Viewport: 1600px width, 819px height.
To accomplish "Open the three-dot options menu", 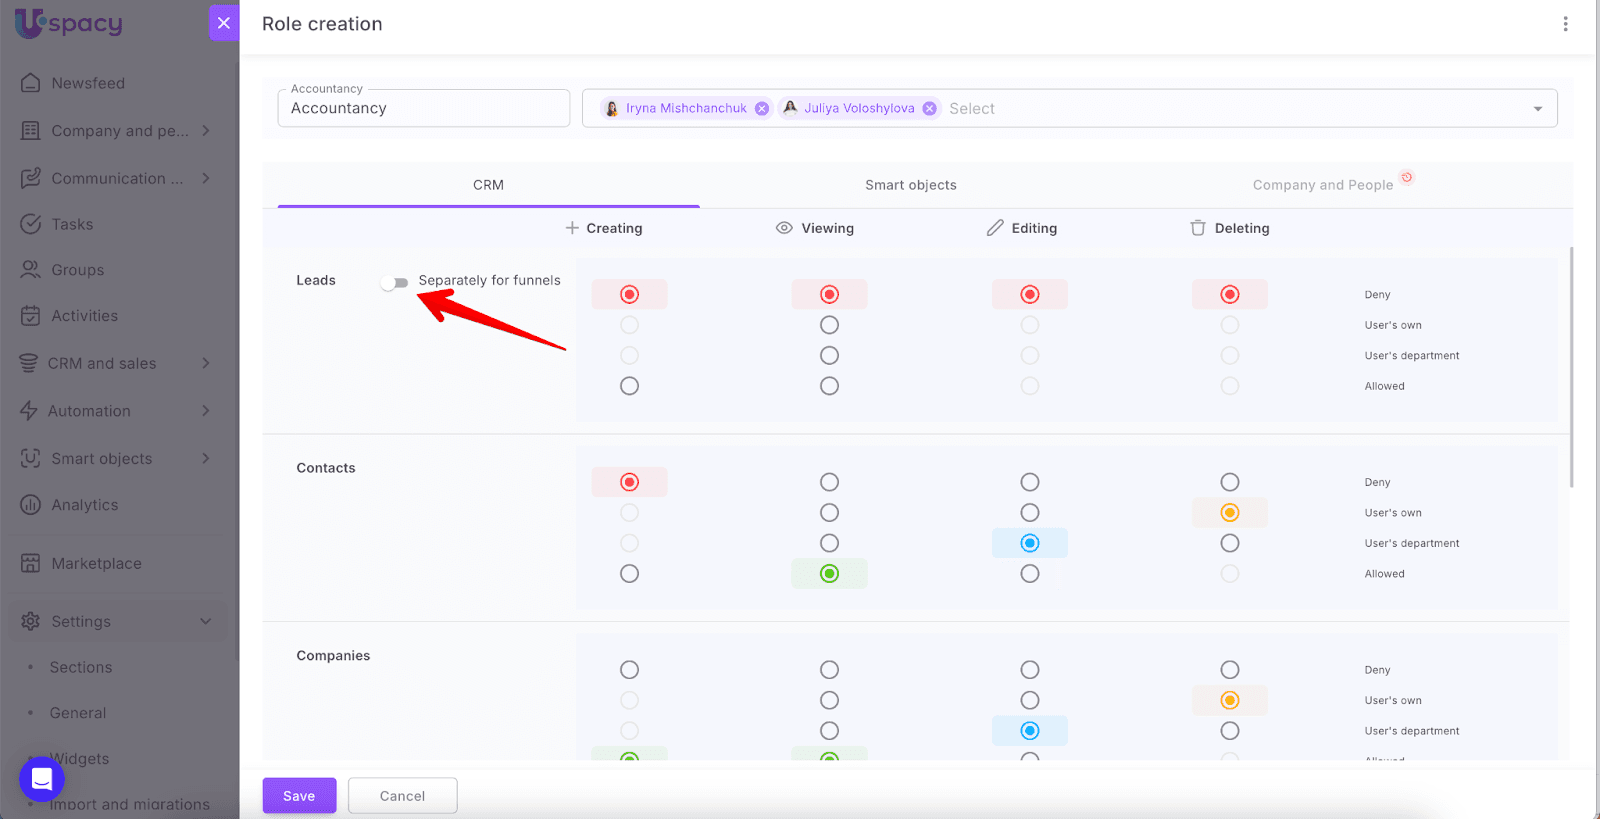I will click(1565, 24).
